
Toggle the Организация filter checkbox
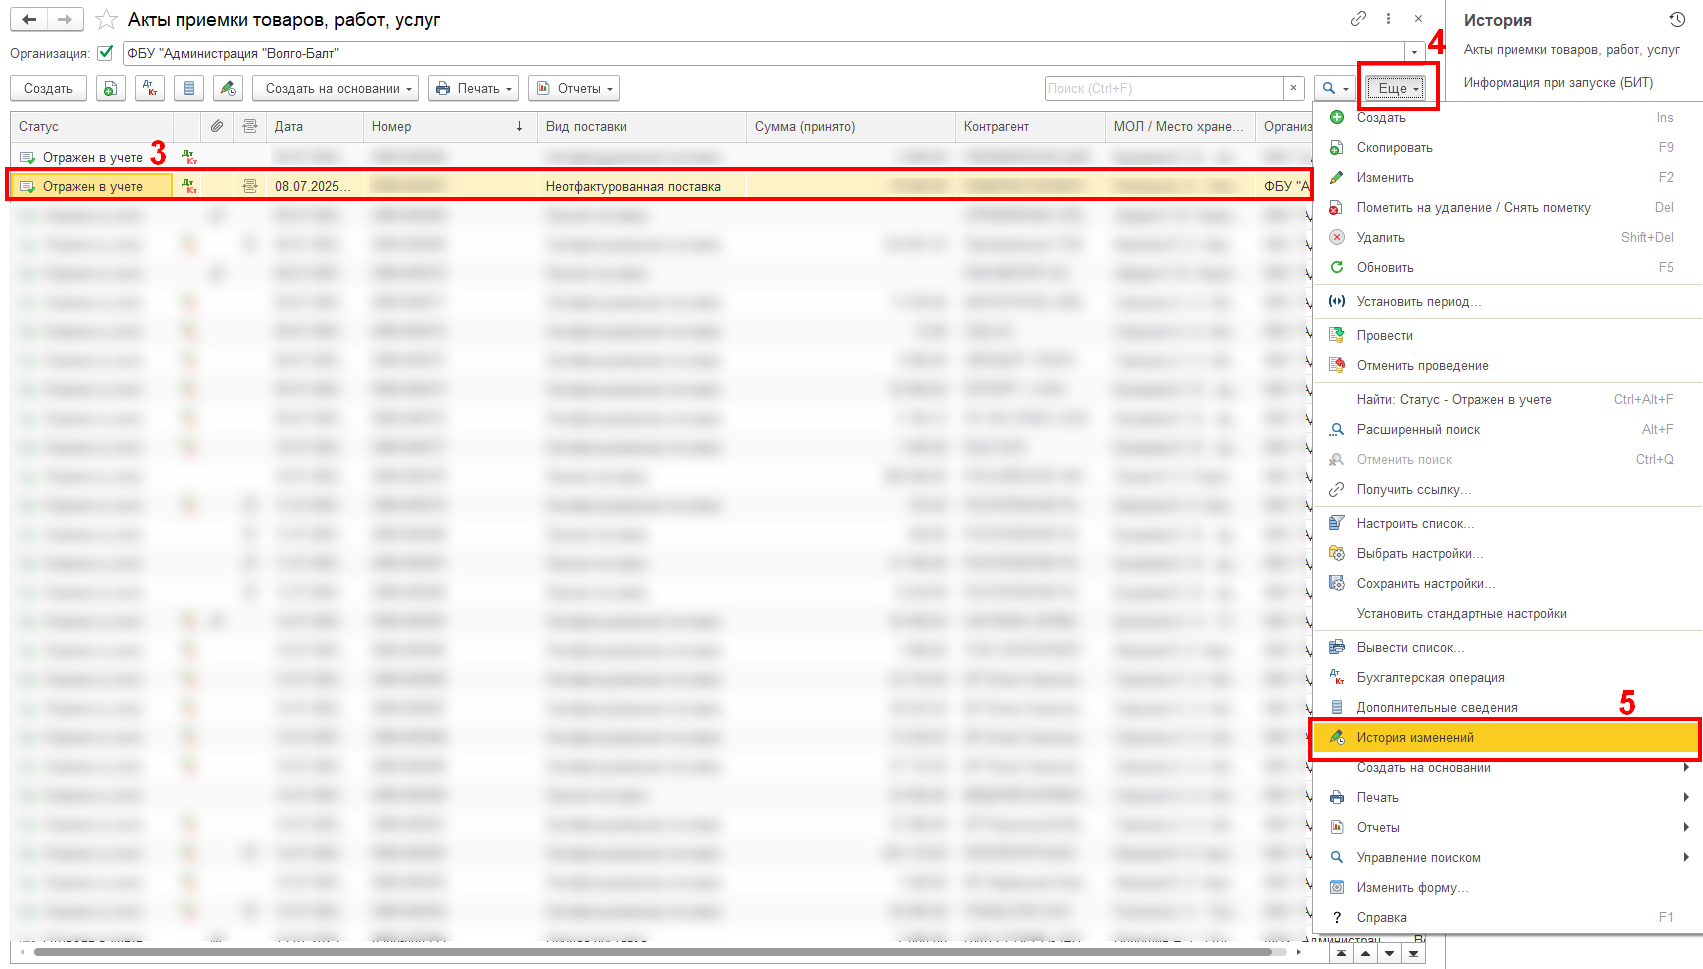click(105, 53)
